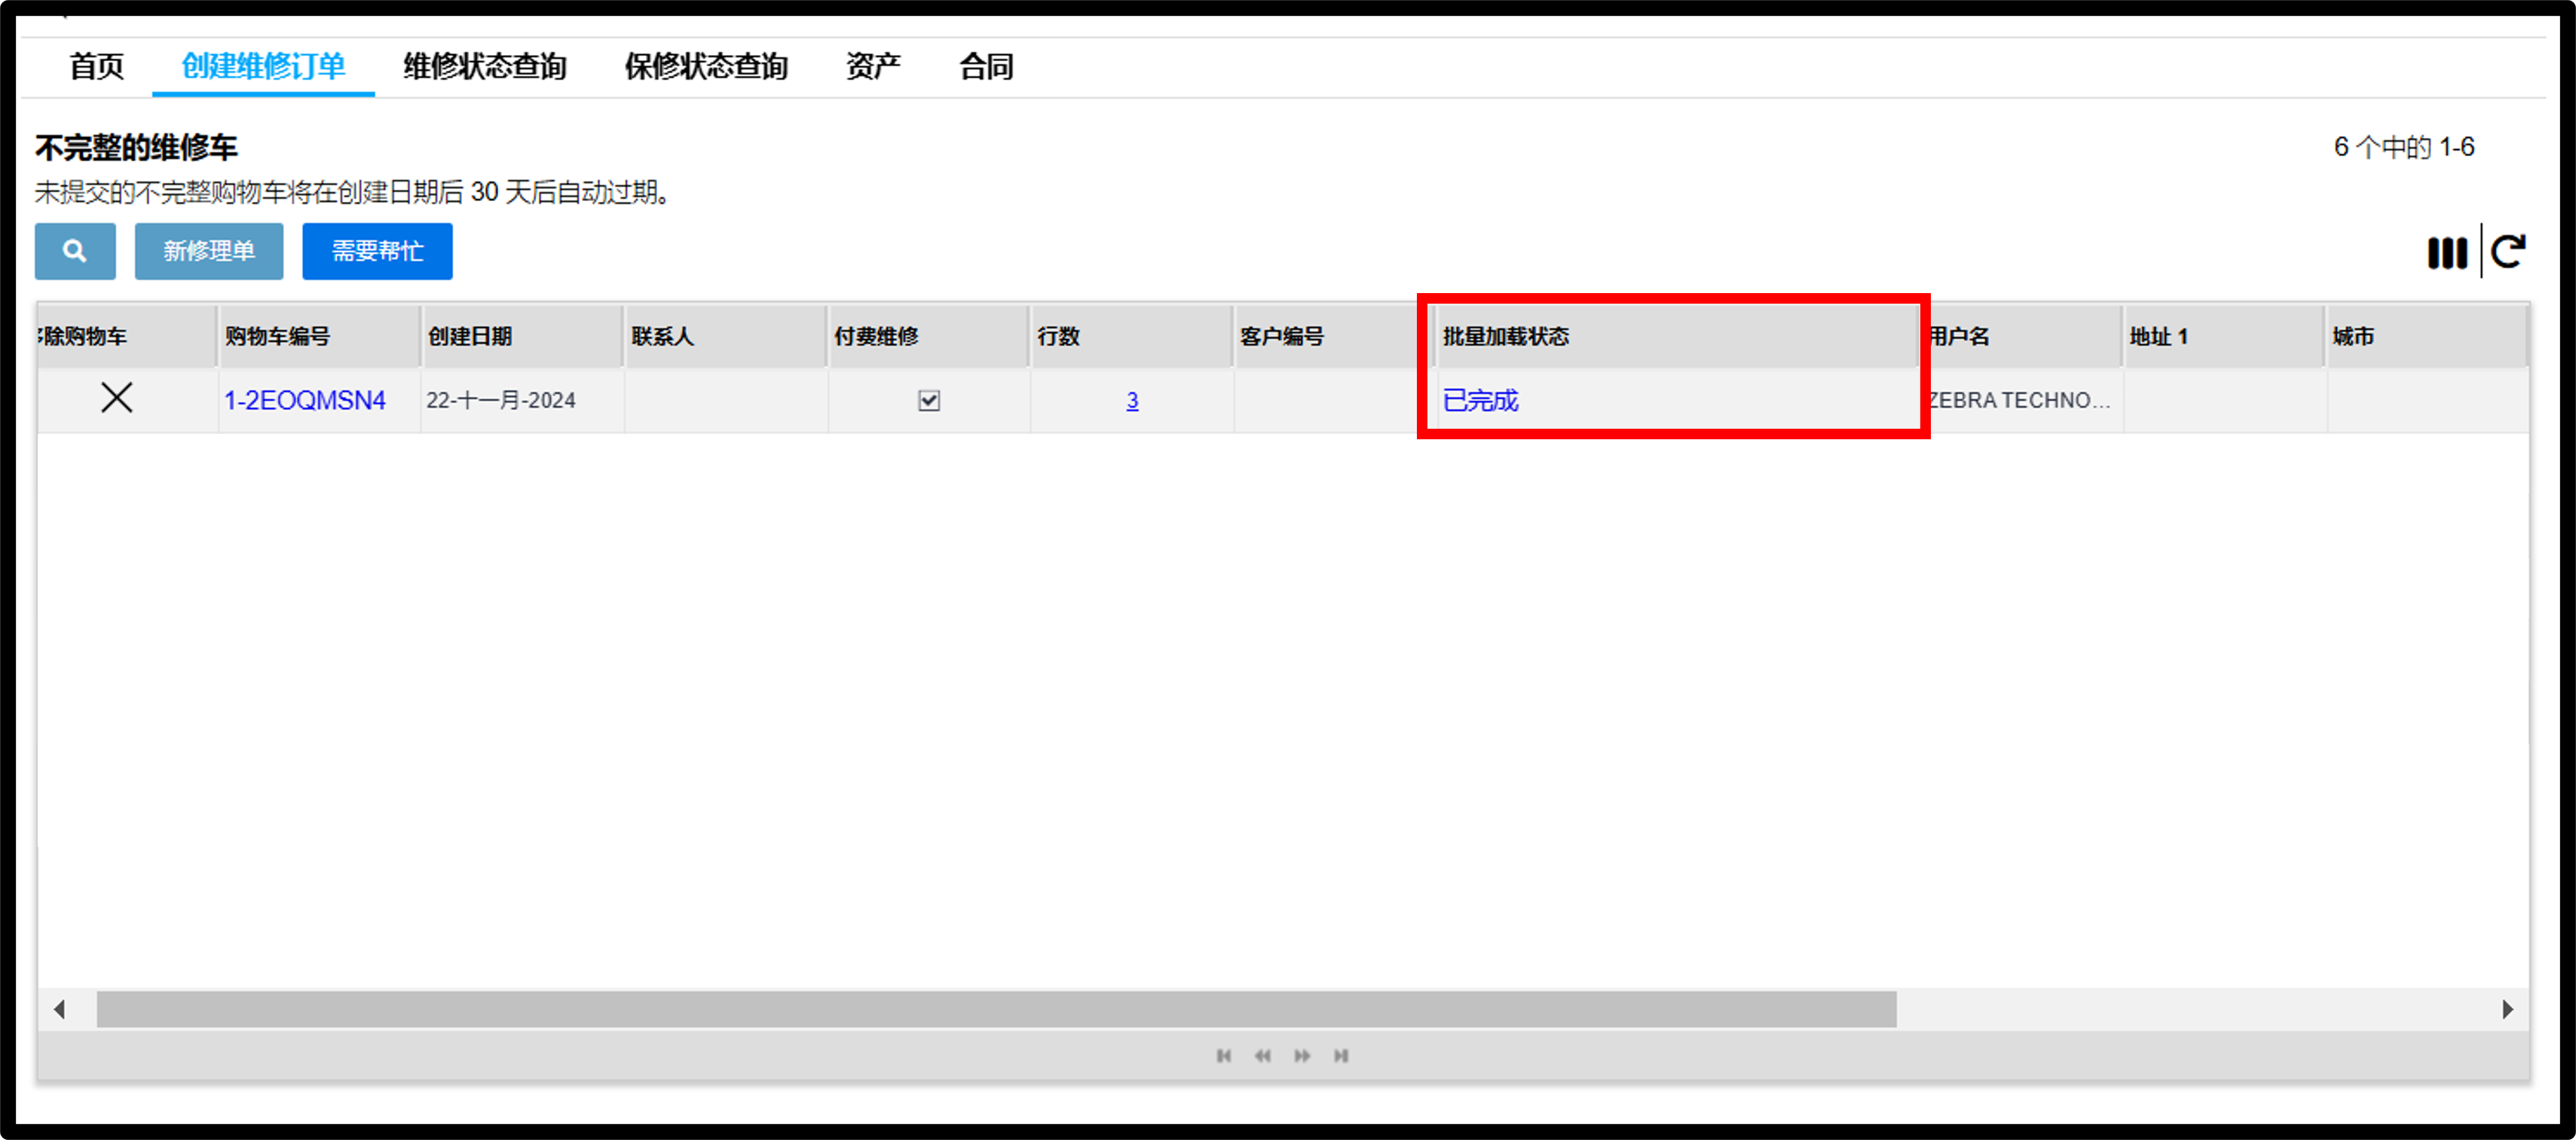Go to the first page of records

(x=1224, y=1056)
